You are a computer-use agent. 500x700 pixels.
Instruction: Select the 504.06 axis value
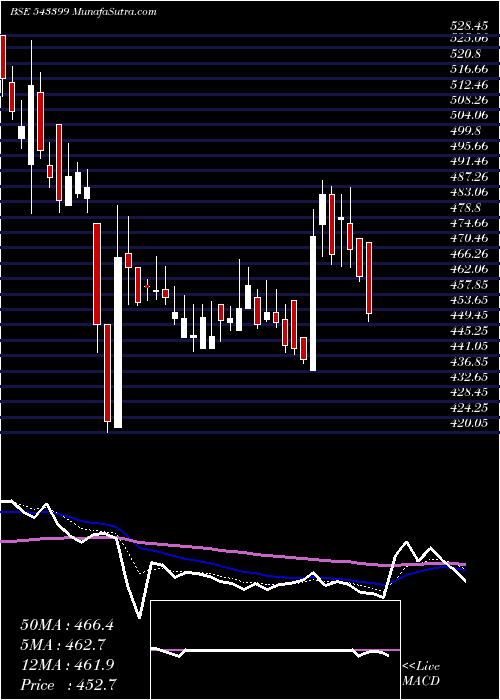[x=468, y=115]
